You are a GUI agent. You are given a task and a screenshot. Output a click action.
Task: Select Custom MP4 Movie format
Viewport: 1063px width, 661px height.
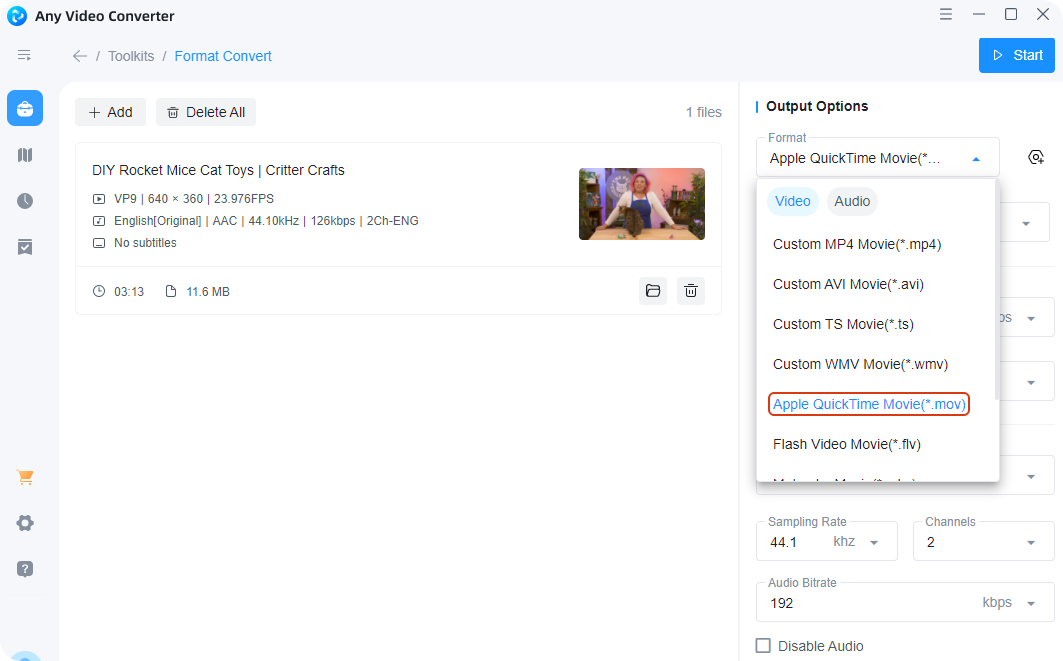[x=857, y=244]
